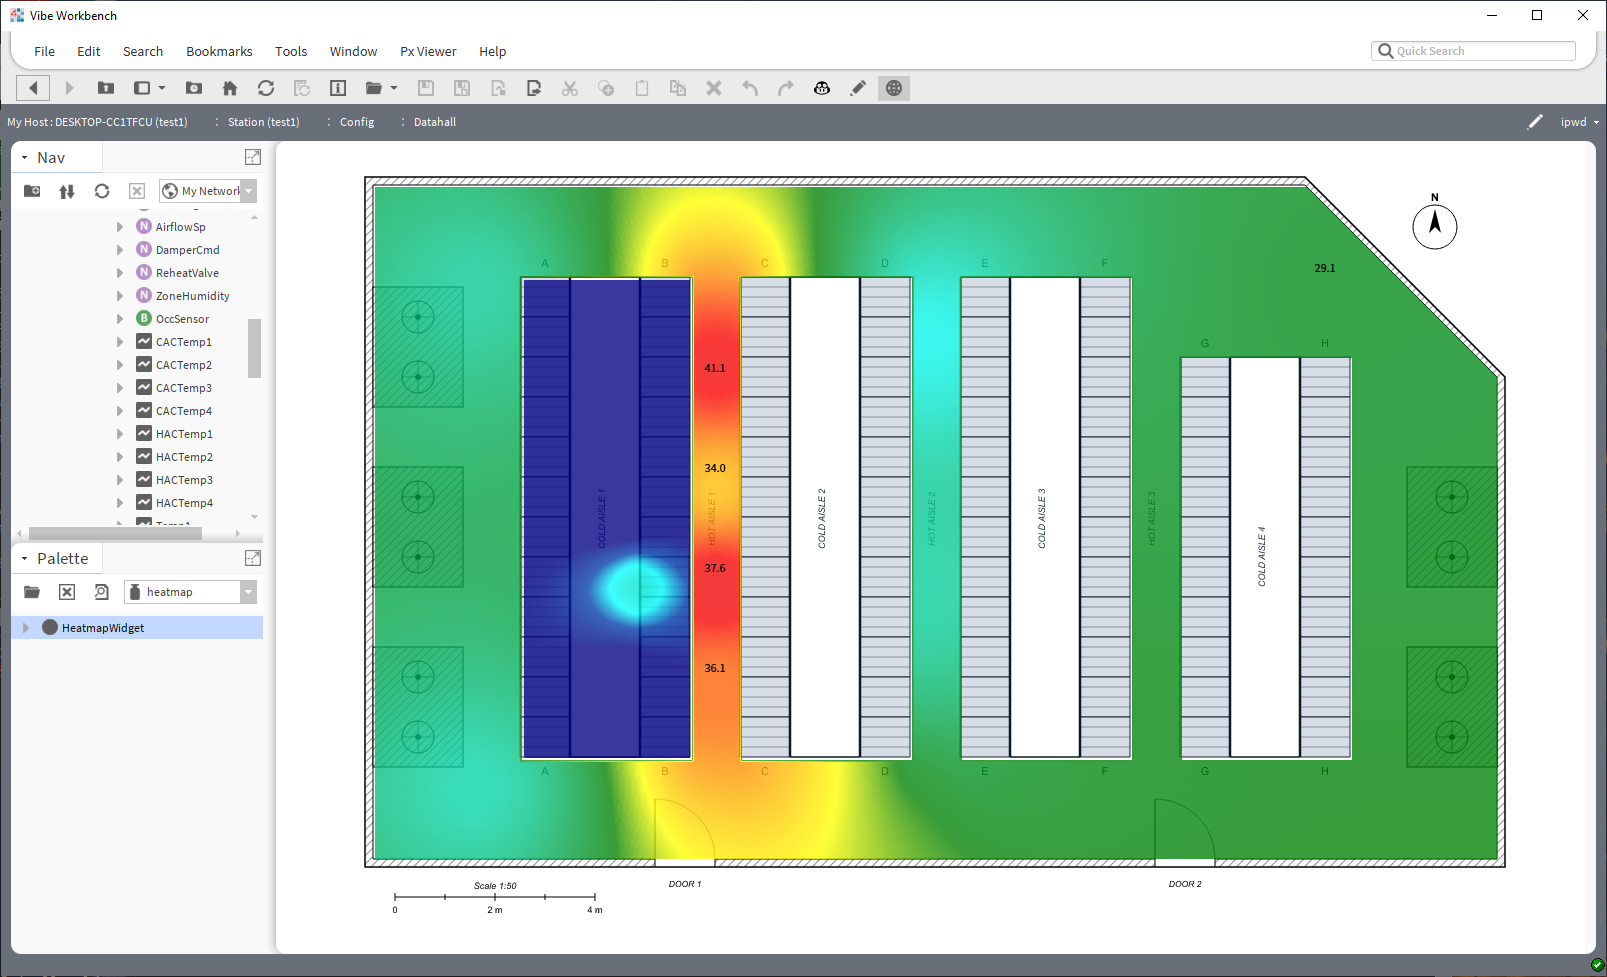Click the export page-arrow icon
The height and width of the screenshot is (977, 1607).
(534, 88)
